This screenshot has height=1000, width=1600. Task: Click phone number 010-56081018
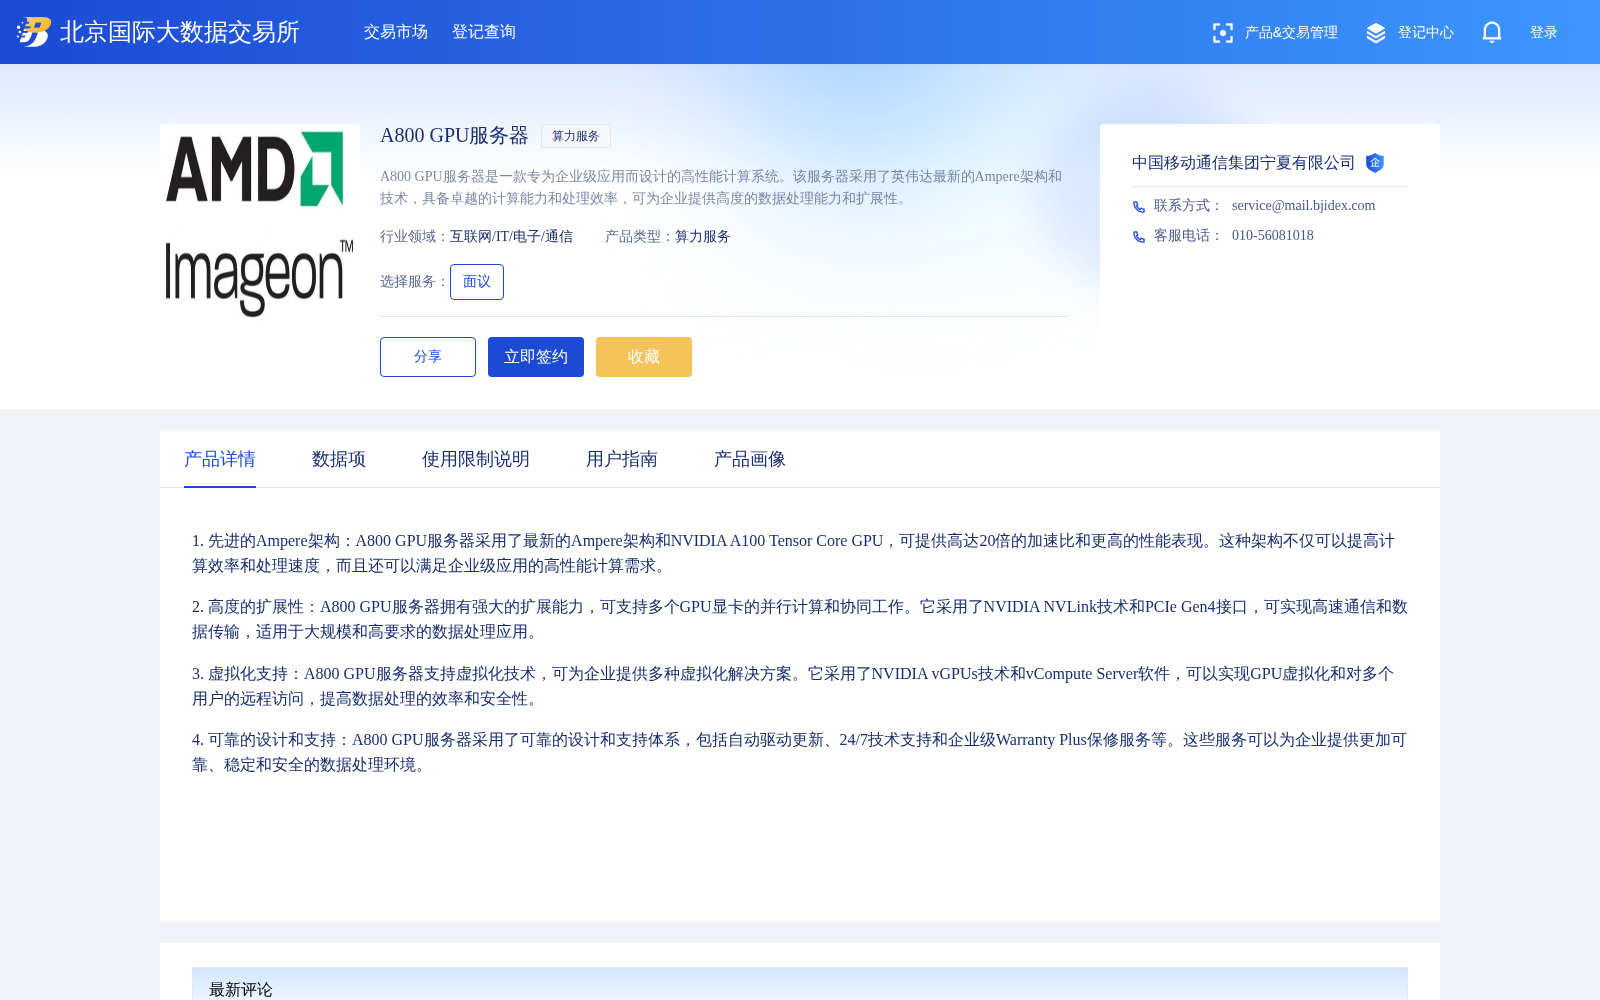coord(1273,235)
